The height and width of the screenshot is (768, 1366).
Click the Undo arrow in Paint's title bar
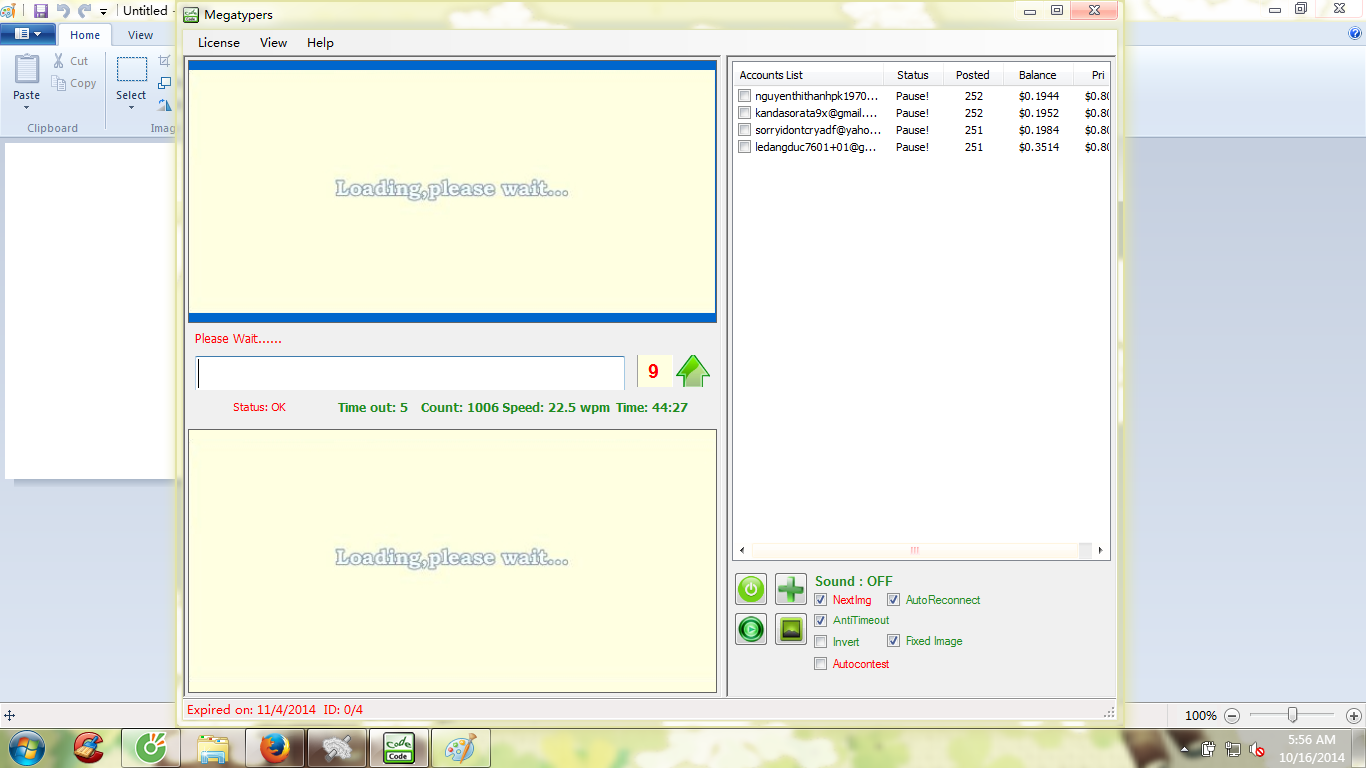pyautogui.click(x=63, y=10)
